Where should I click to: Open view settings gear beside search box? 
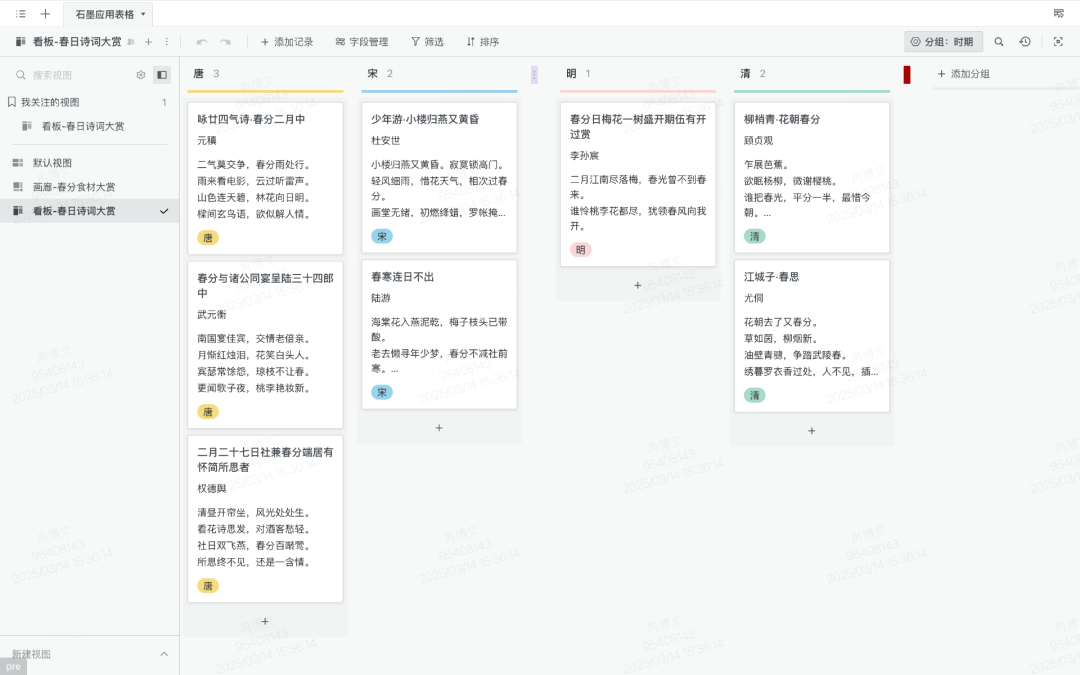(141, 75)
